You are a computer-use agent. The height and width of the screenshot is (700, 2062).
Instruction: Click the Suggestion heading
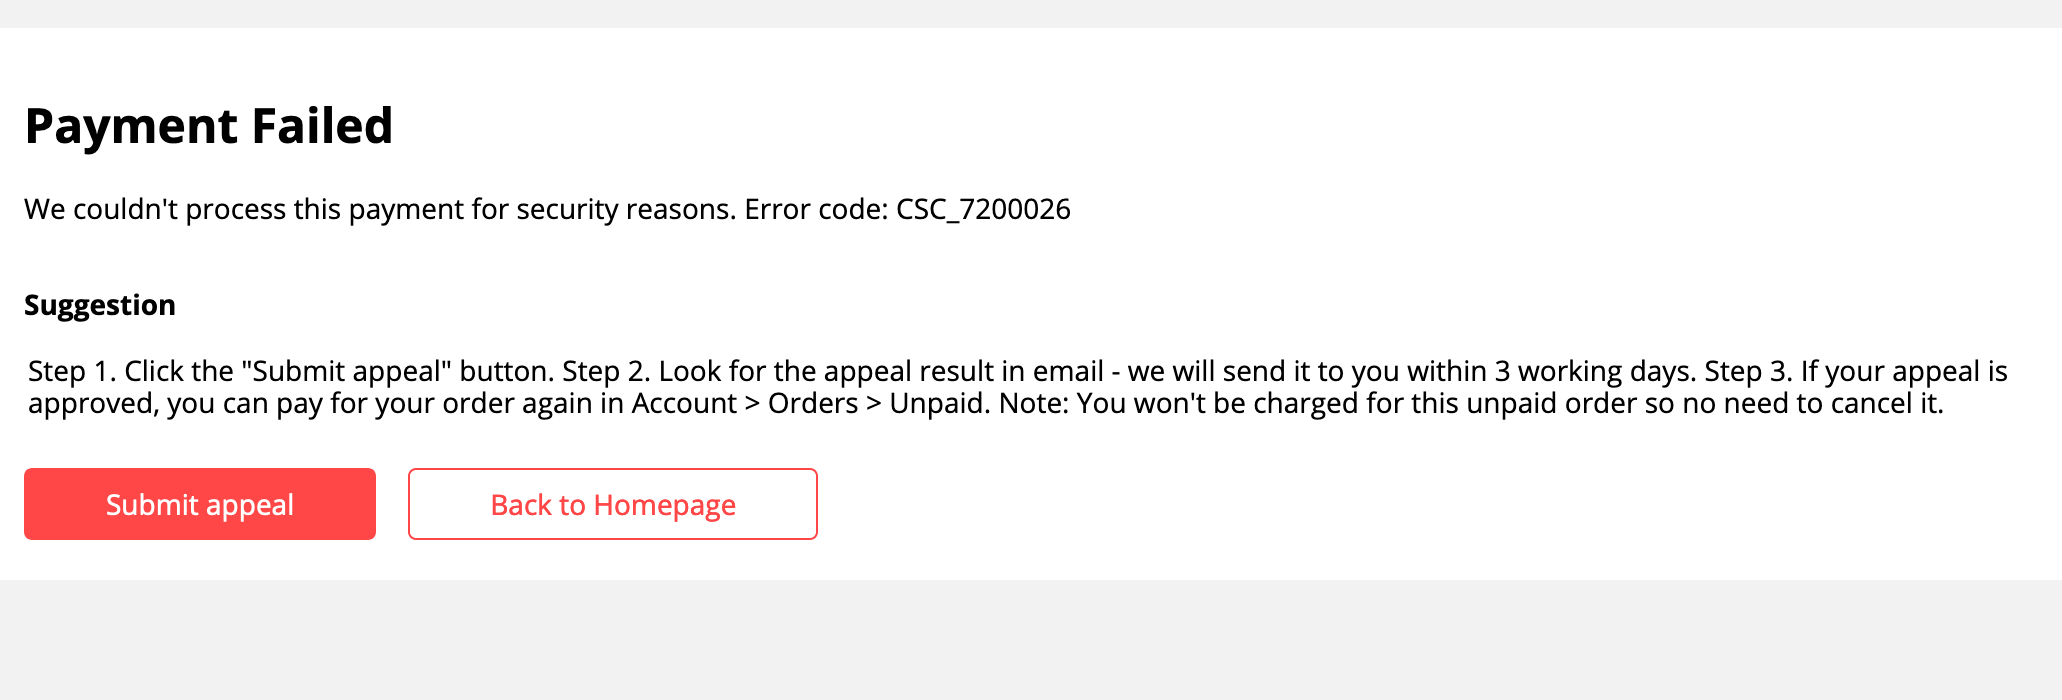pyautogui.click(x=100, y=305)
